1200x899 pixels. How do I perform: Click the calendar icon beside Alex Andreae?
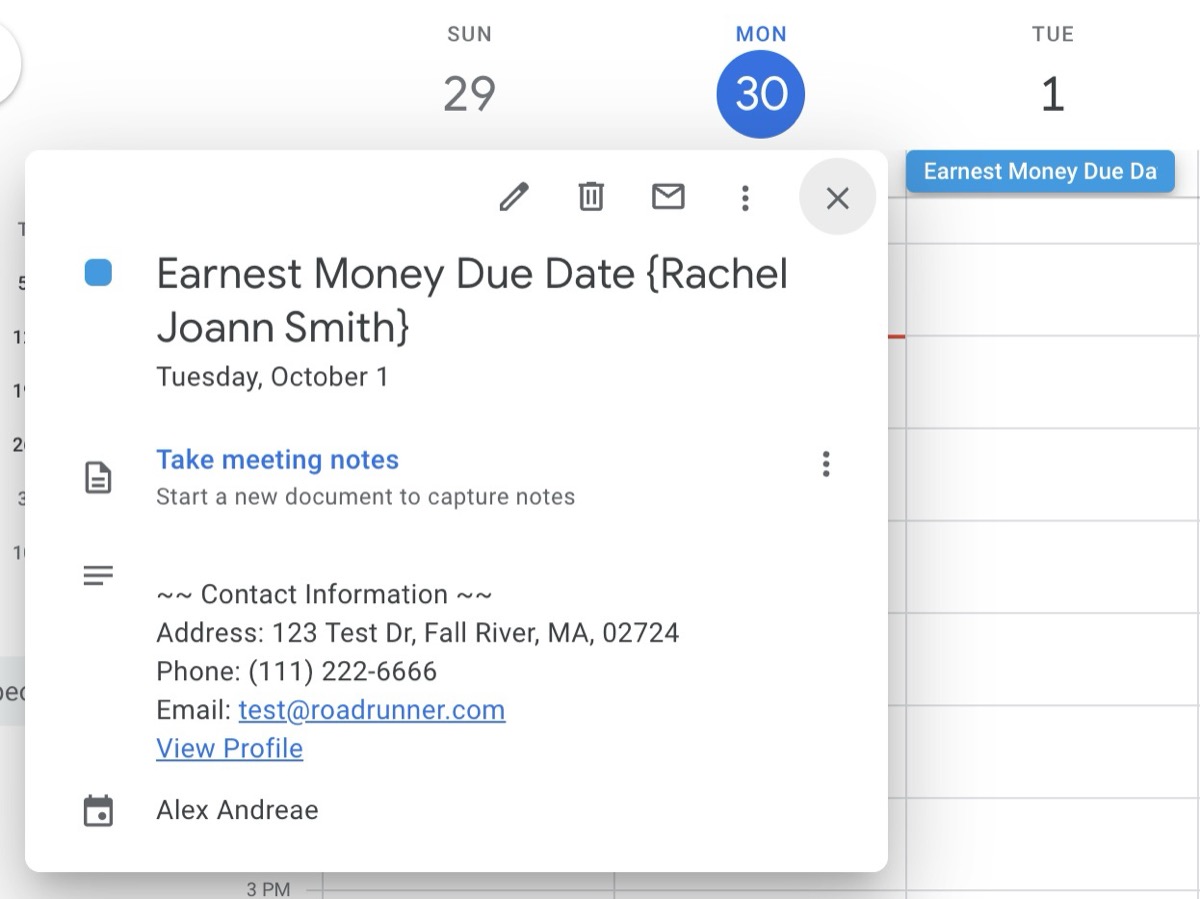[x=98, y=811]
